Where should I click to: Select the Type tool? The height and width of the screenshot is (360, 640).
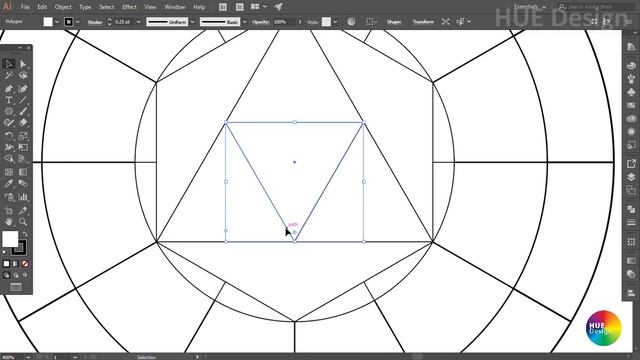point(9,100)
